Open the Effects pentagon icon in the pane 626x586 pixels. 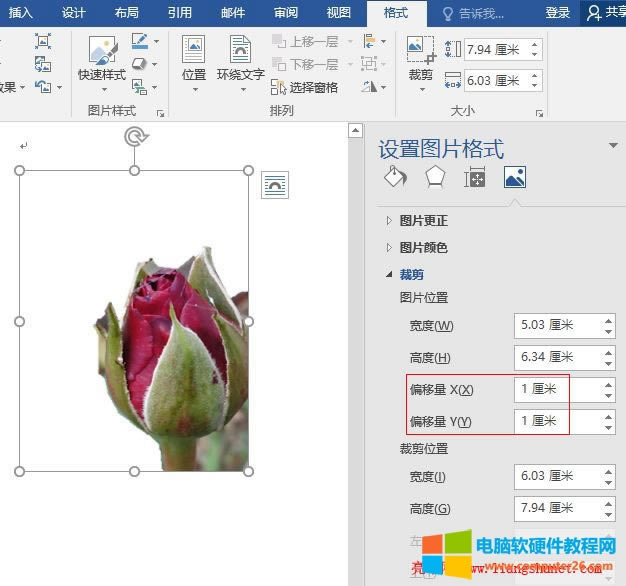[434, 178]
